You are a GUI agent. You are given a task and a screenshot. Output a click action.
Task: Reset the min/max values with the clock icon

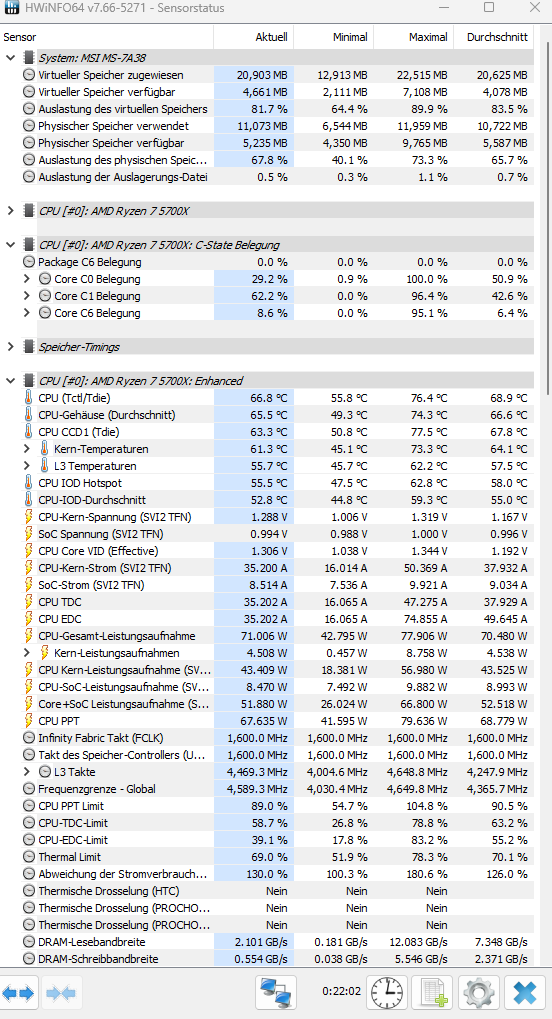387,992
